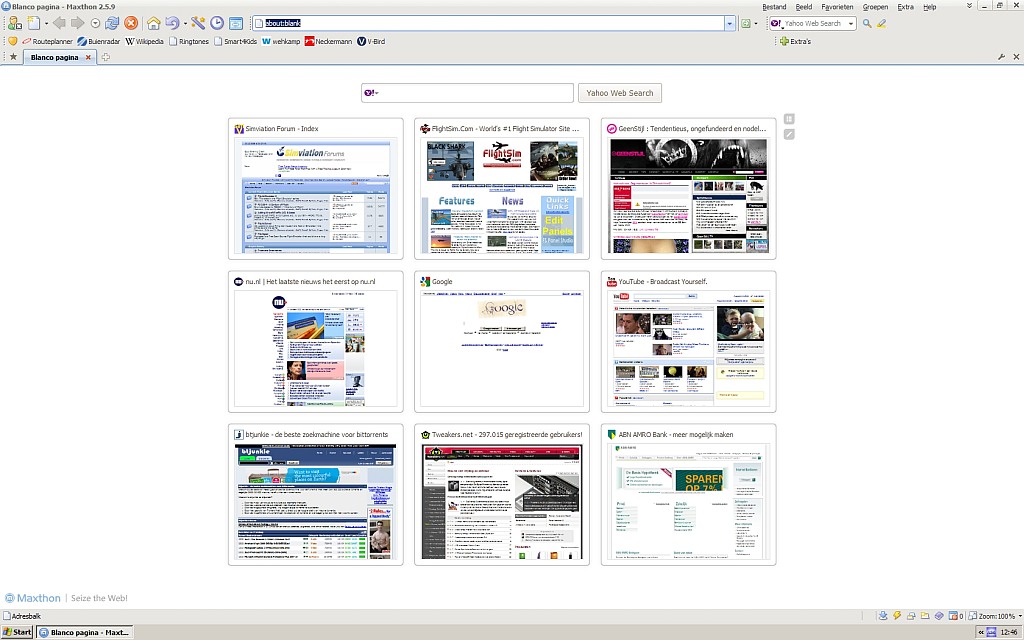The width and height of the screenshot is (1024, 640).
Task: Click the grid layout icon beside thumbnails
Action: 789,119
